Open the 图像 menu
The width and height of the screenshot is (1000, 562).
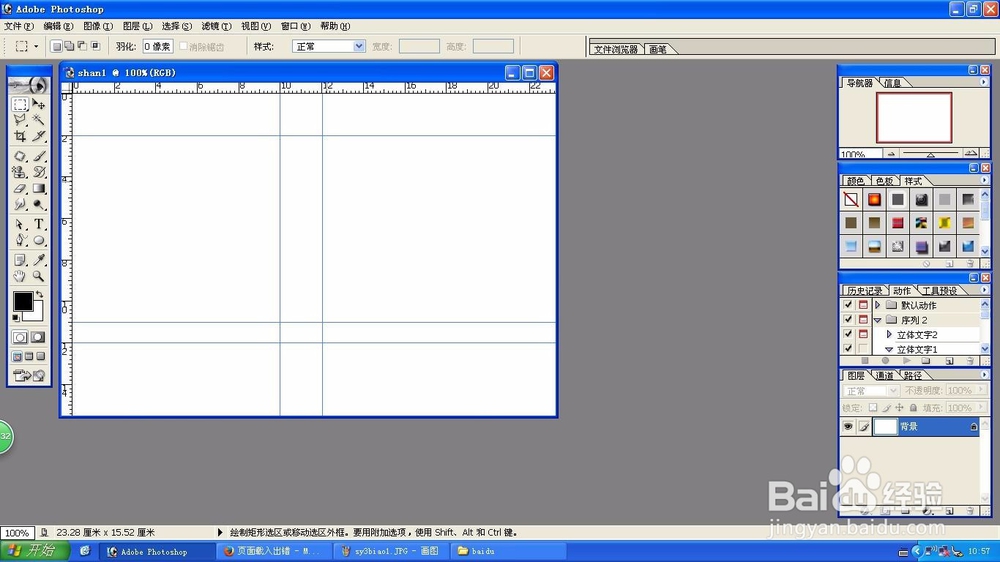[x=98, y=26]
